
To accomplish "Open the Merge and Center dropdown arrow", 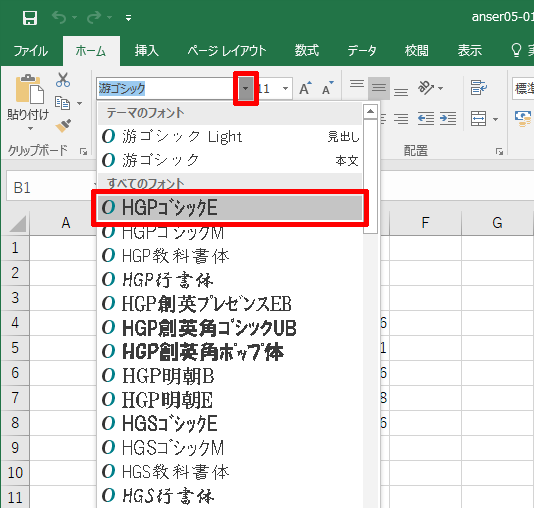I will click(x=495, y=119).
